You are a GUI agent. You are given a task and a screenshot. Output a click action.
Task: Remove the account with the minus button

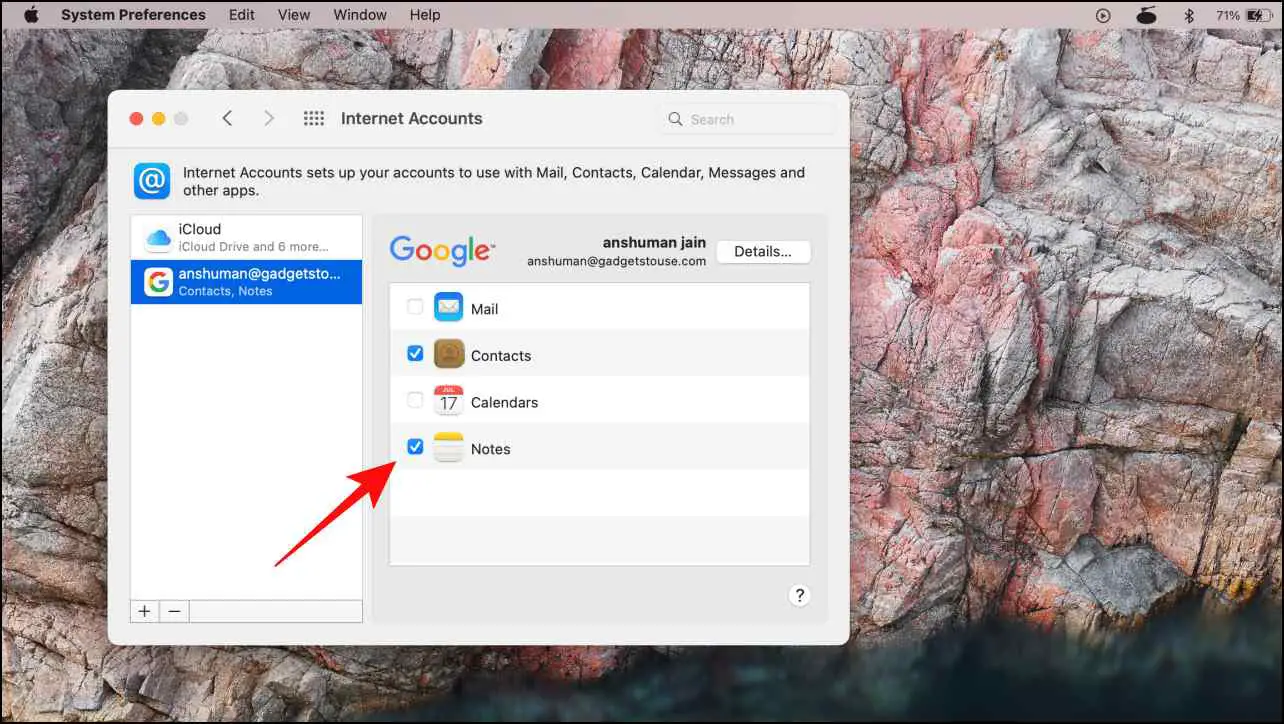pyautogui.click(x=174, y=611)
